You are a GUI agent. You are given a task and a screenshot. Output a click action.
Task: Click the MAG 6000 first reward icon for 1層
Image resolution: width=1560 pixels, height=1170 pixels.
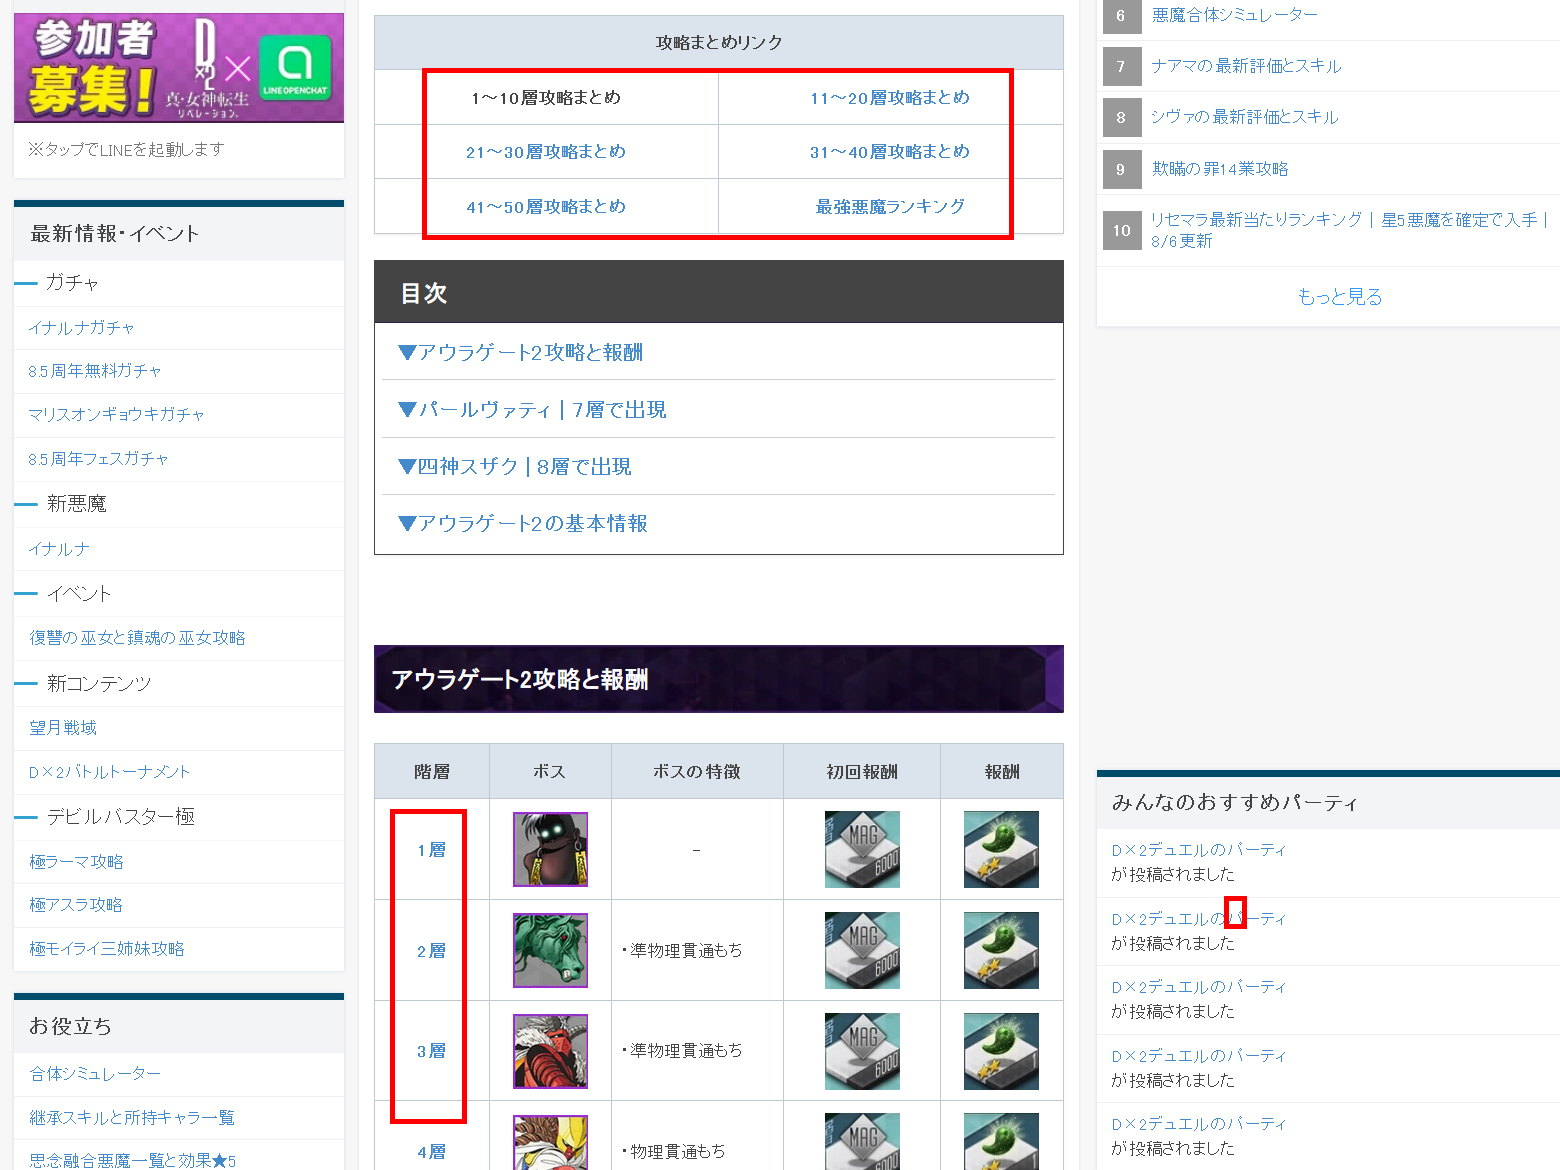pyautogui.click(x=862, y=849)
